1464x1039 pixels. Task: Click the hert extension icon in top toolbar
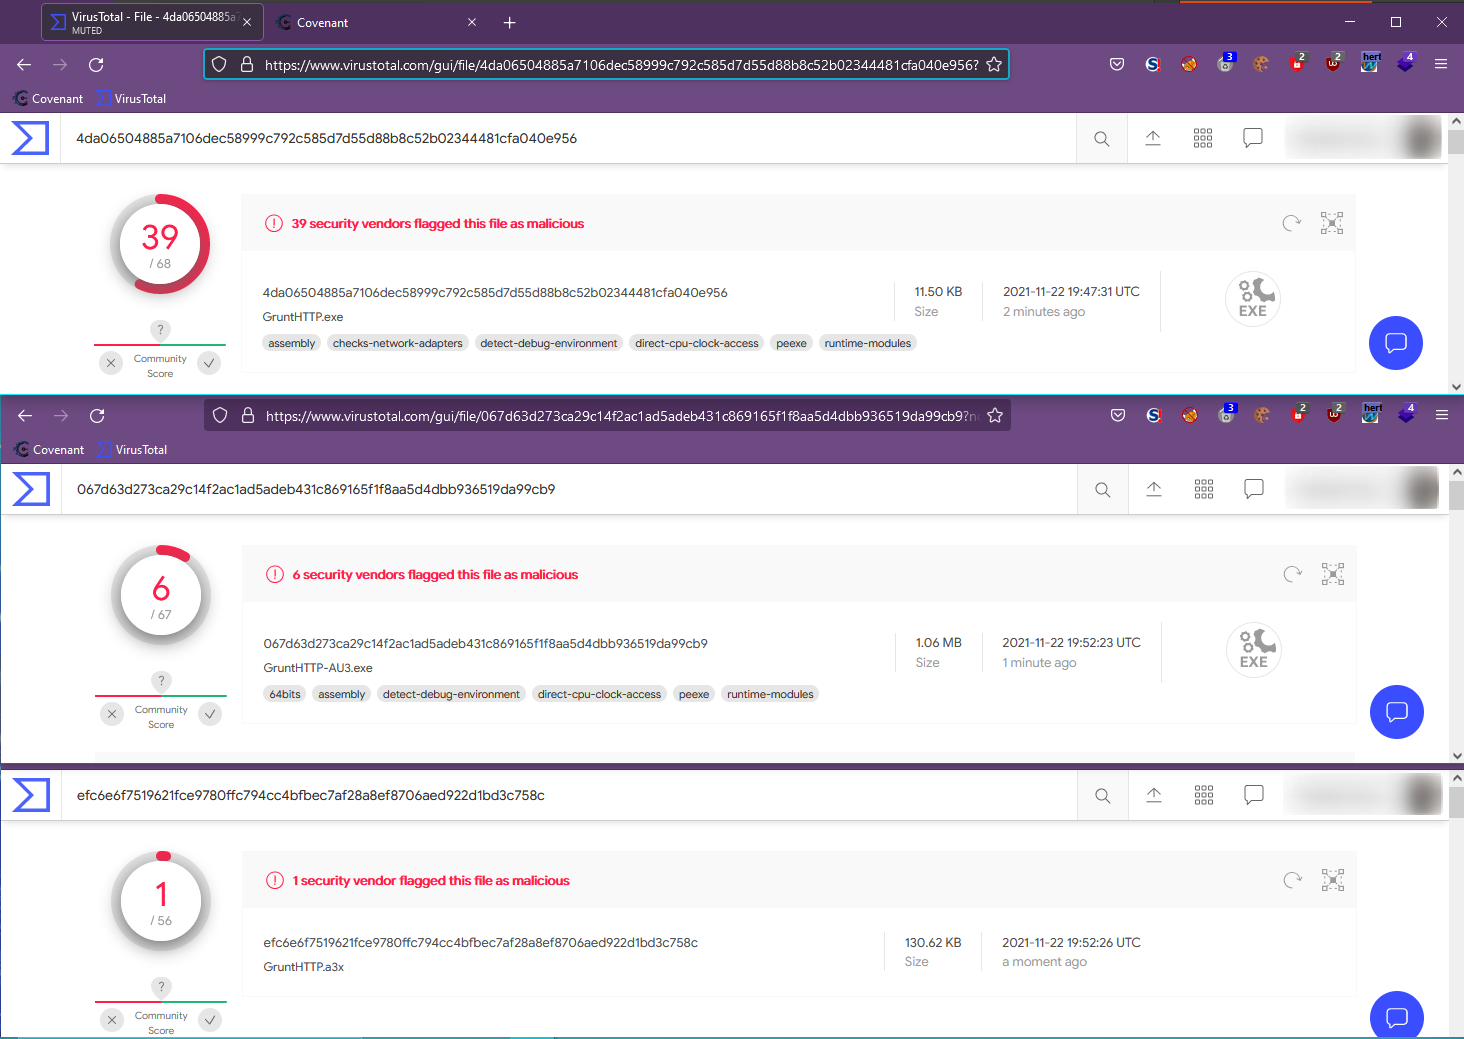coord(1371,62)
